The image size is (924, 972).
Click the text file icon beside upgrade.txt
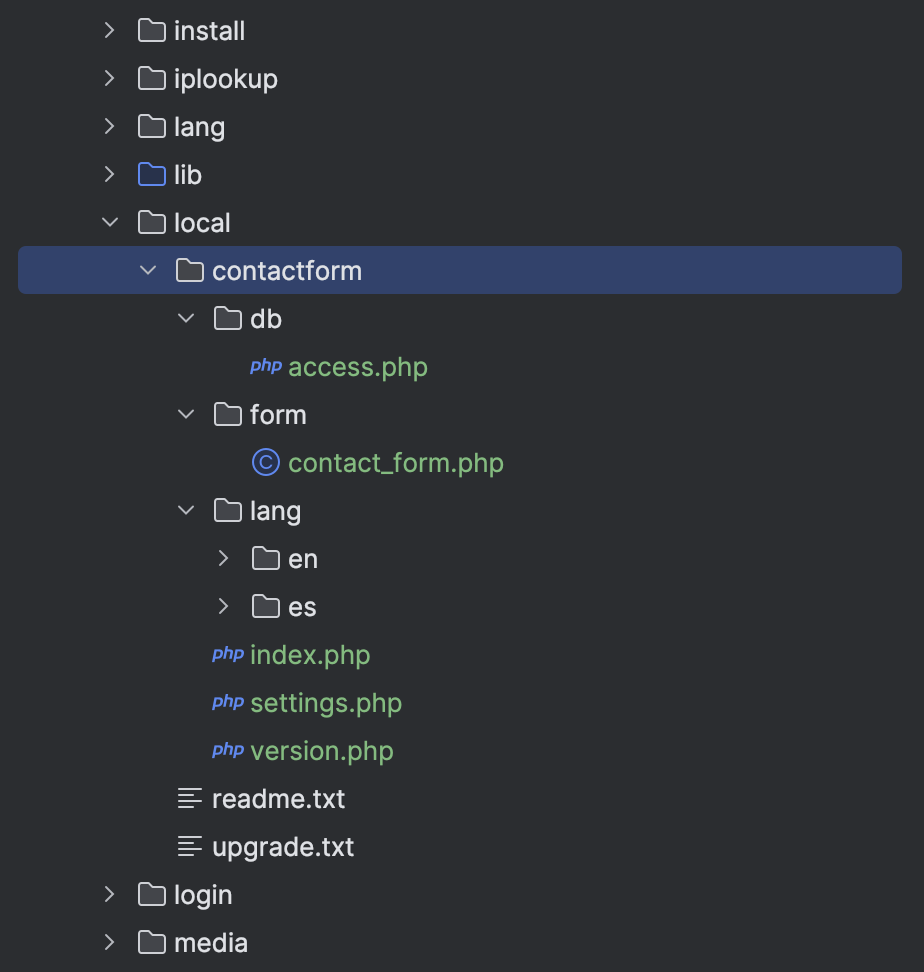pyautogui.click(x=190, y=846)
